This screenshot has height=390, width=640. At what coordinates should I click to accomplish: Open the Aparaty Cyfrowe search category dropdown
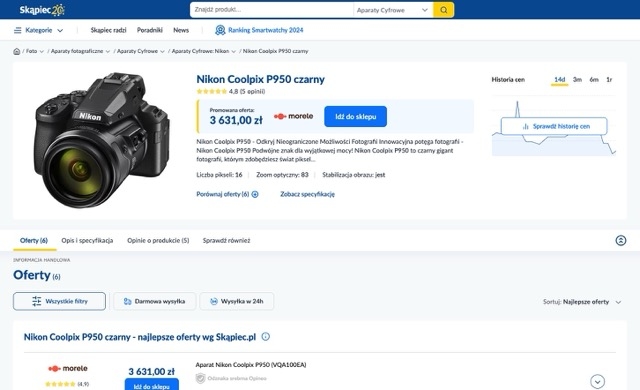coord(392,10)
